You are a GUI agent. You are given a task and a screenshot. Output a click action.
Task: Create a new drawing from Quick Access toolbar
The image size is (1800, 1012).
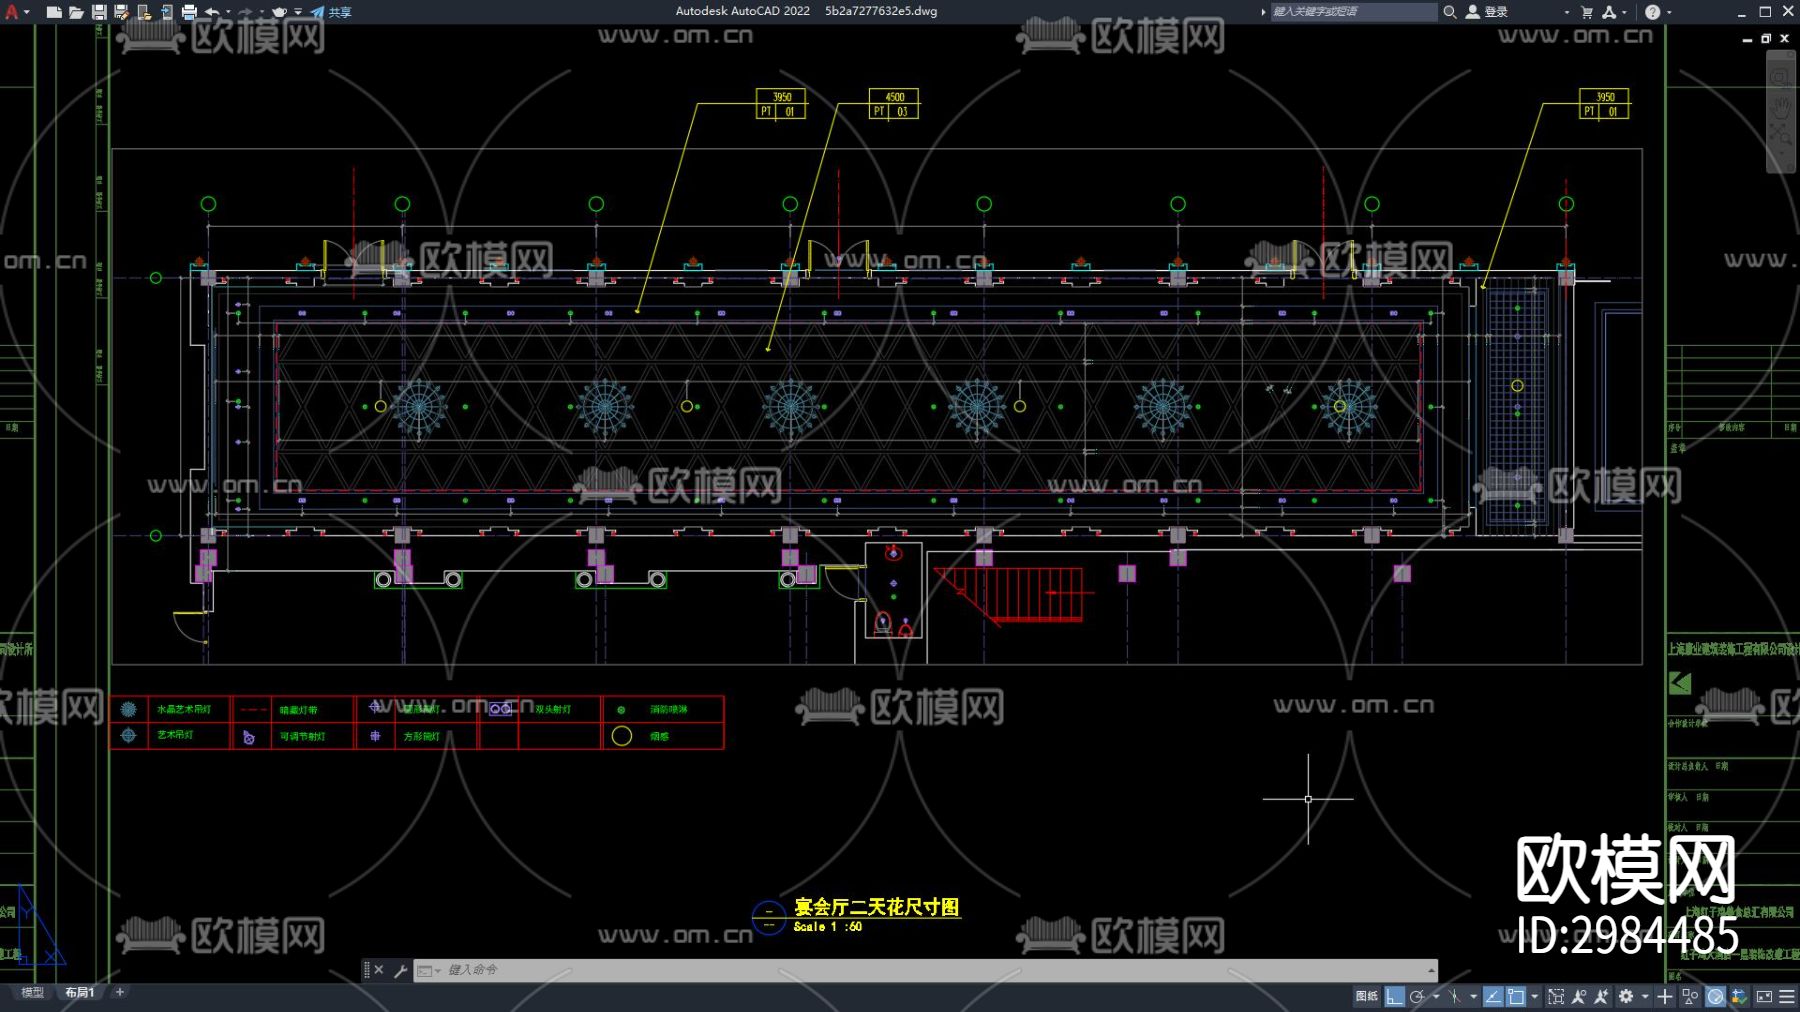pos(54,12)
